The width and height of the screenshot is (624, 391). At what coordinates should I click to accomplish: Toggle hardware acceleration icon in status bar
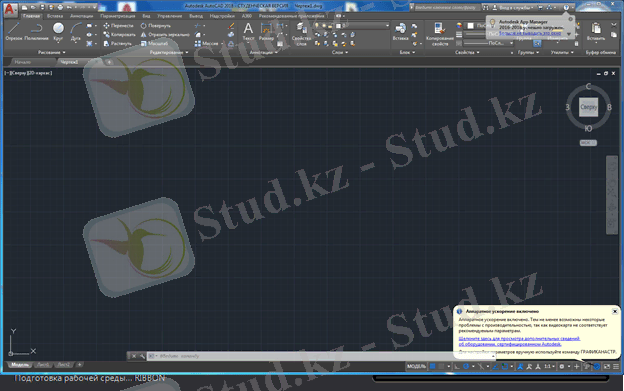[597, 366]
